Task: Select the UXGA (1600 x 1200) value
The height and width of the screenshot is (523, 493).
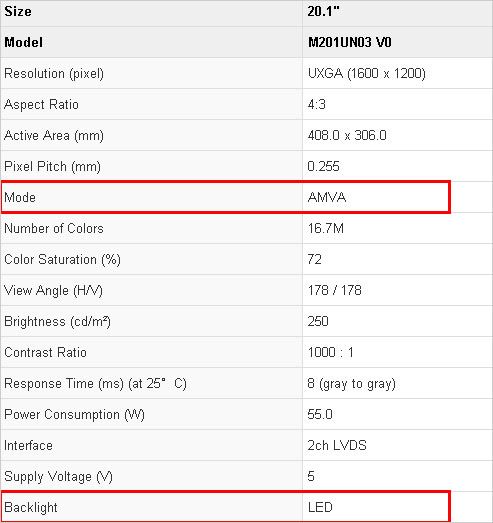Action: [x=367, y=73]
